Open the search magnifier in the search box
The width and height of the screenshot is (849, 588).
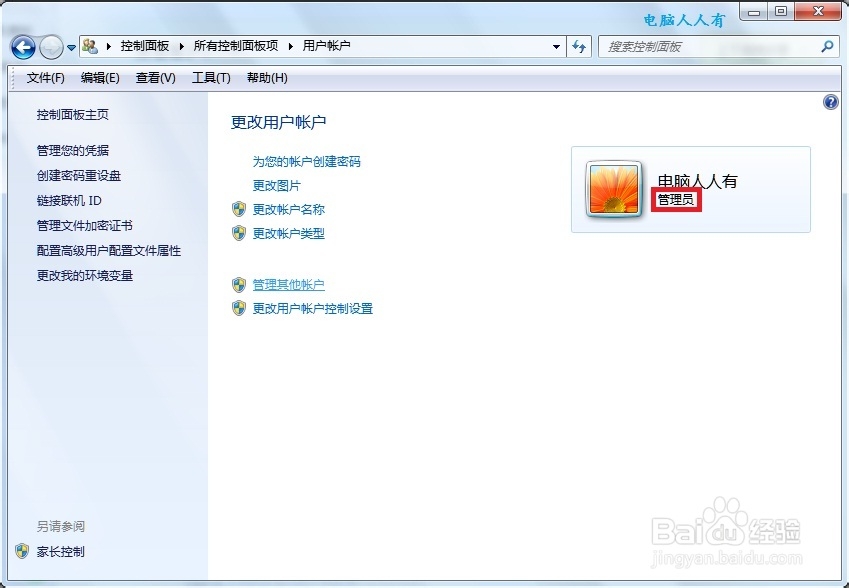[827, 46]
